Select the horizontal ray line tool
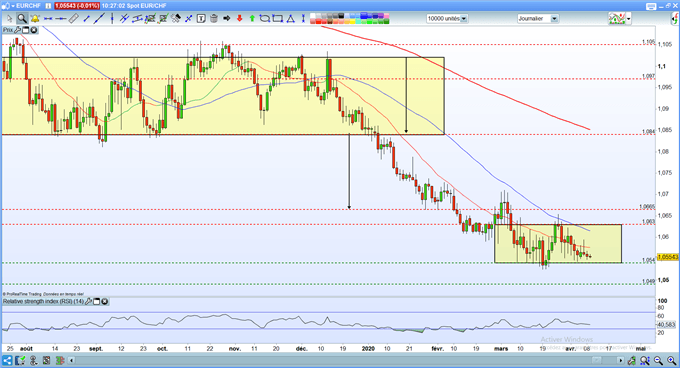The height and width of the screenshot is (368, 680). [x=61, y=19]
